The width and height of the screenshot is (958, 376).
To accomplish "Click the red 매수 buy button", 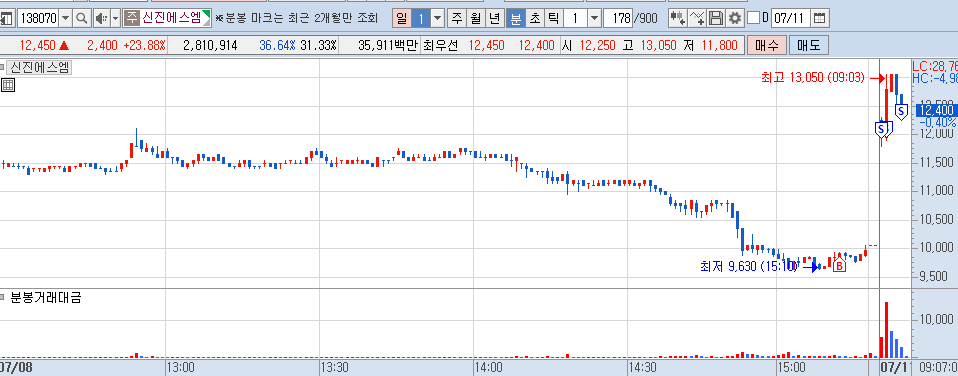I will [766, 45].
